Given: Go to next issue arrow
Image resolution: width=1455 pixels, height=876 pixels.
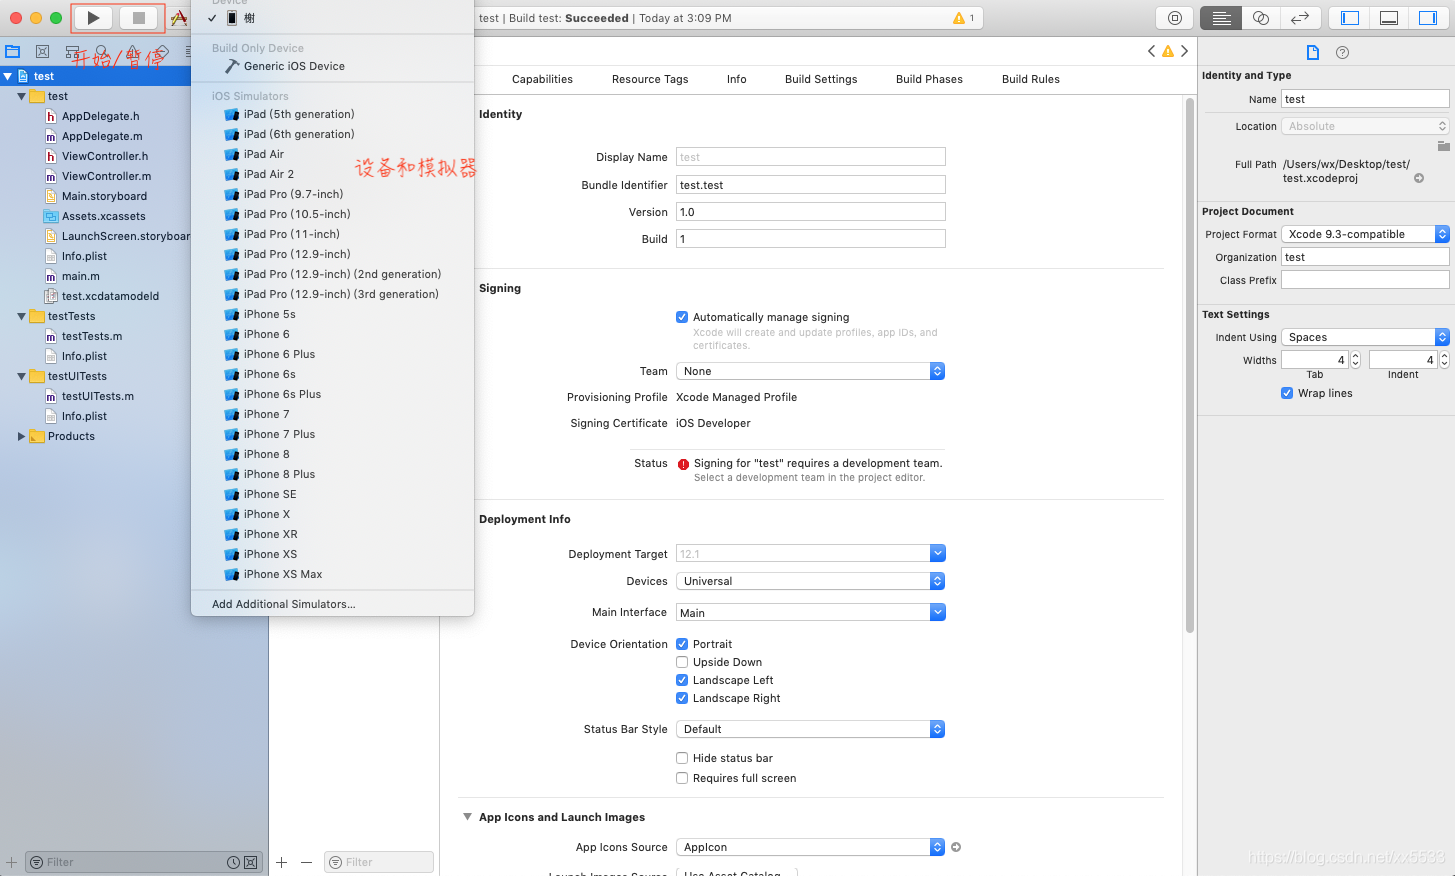Looking at the screenshot, I should [1184, 51].
